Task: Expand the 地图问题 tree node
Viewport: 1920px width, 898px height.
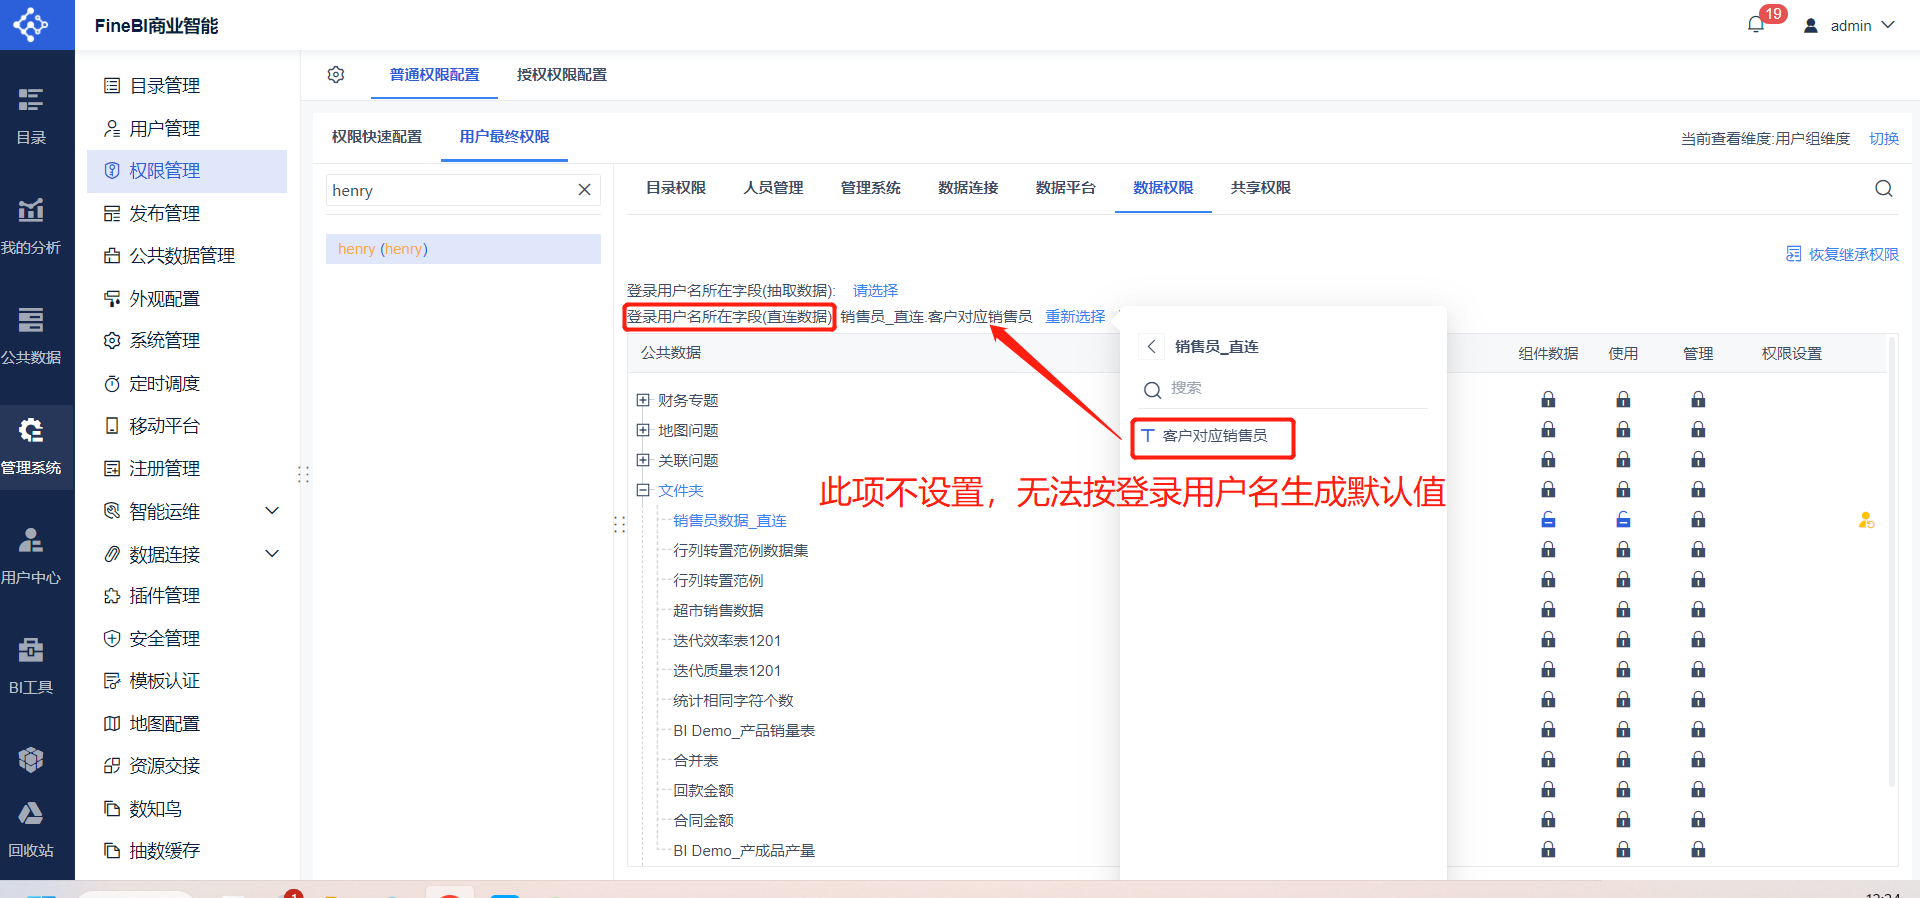Action: [643, 430]
